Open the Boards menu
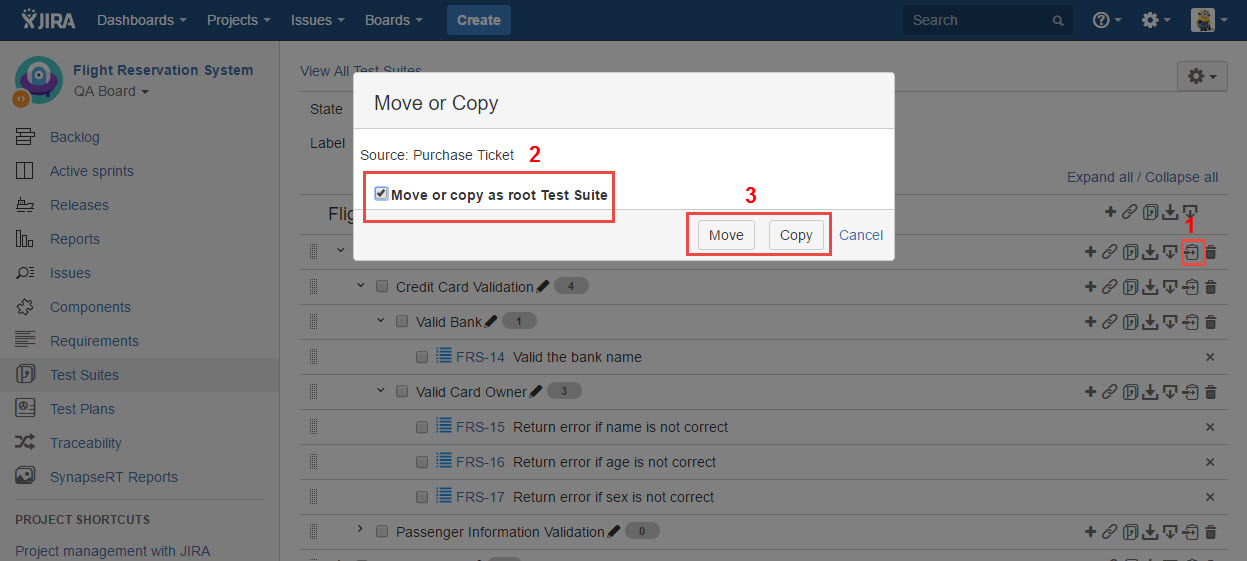 [x=394, y=20]
